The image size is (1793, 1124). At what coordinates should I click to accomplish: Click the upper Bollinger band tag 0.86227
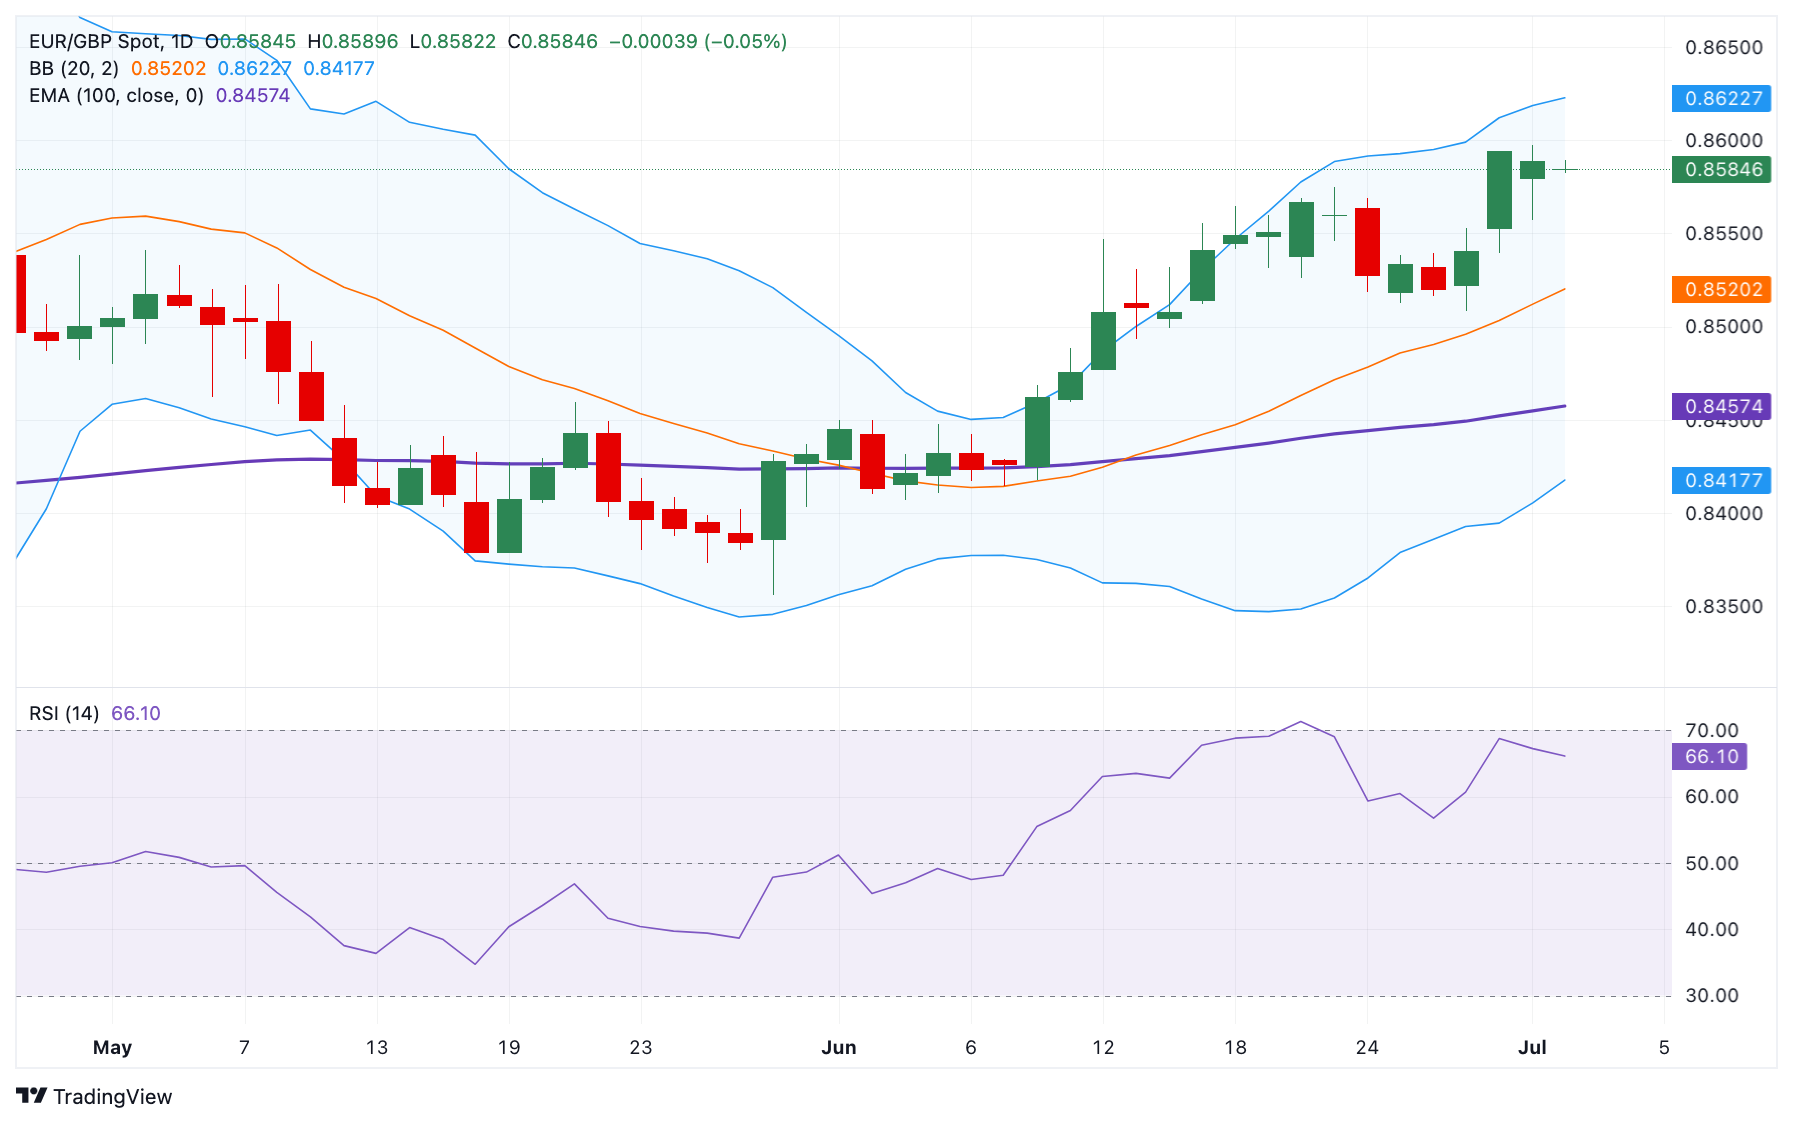click(1721, 99)
